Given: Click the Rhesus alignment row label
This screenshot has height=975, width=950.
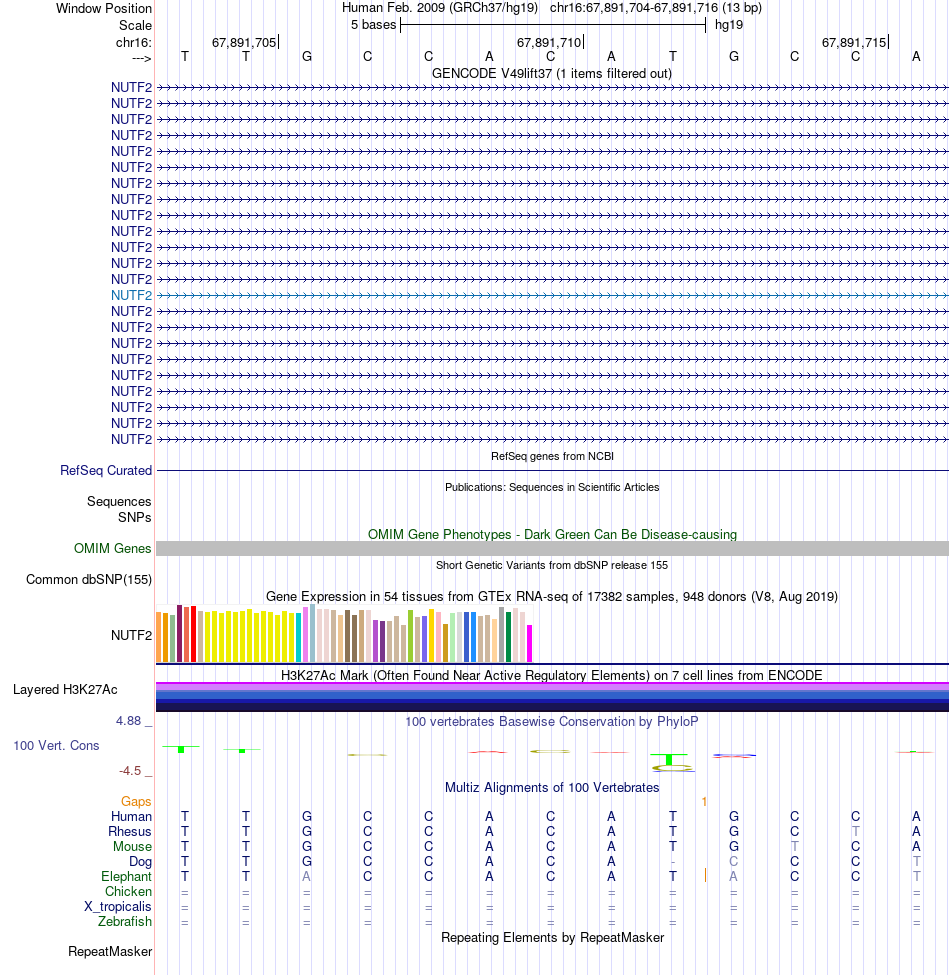Looking at the screenshot, I should click(129, 831).
